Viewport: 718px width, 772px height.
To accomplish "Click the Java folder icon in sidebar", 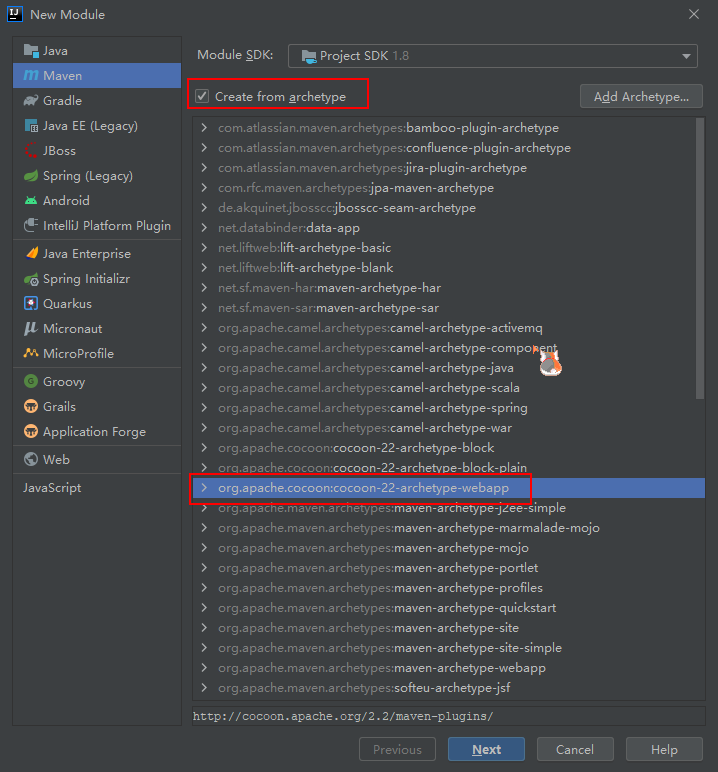I will 31,51.
